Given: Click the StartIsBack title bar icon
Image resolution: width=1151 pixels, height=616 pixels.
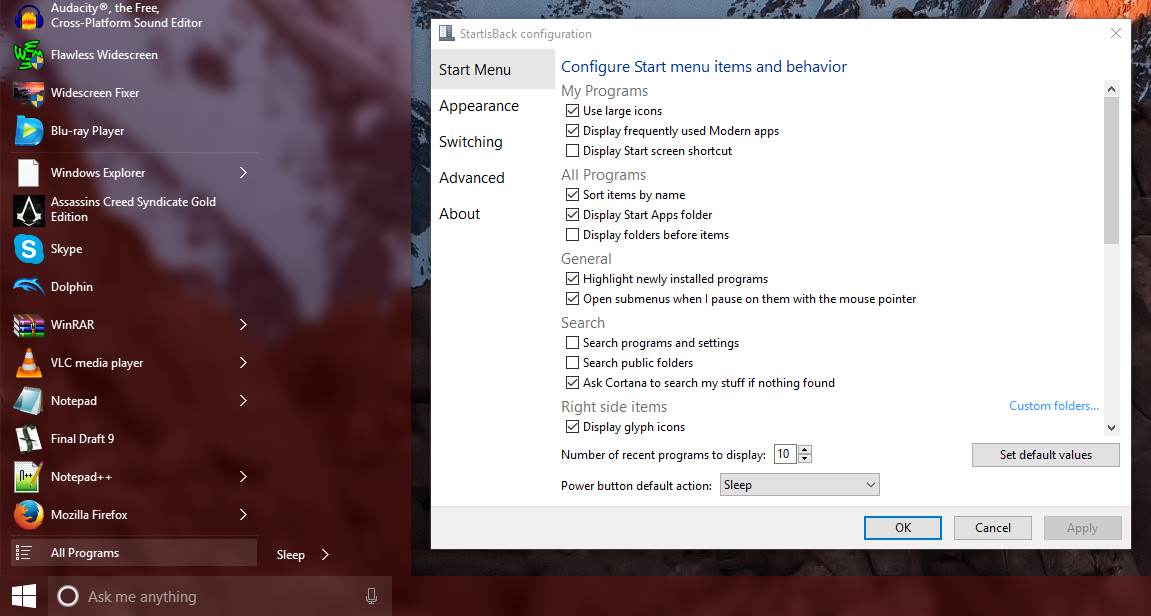Looking at the screenshot, I should [446, 33].
